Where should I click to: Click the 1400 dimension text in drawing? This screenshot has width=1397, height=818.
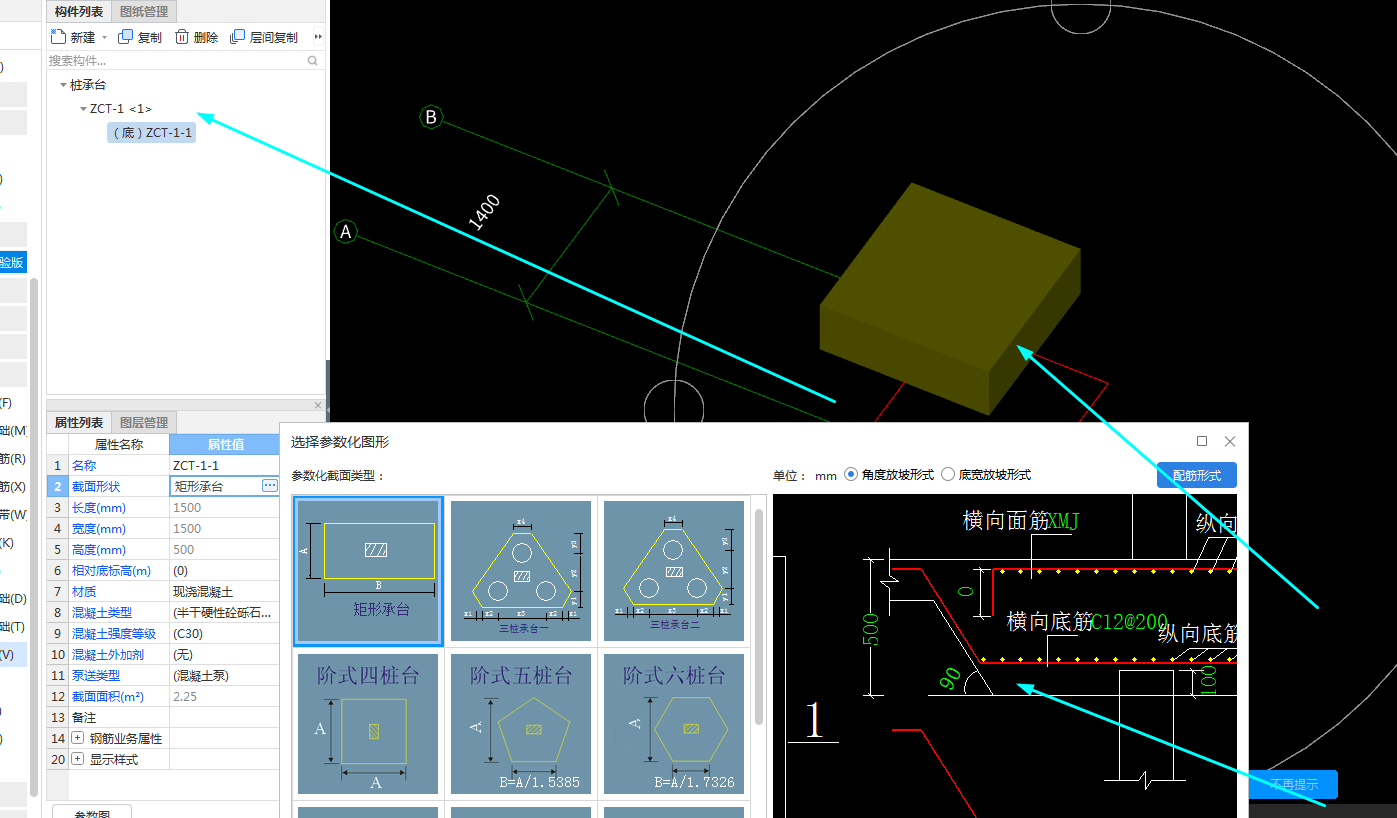pyautogui.click(x=483, y=212)
